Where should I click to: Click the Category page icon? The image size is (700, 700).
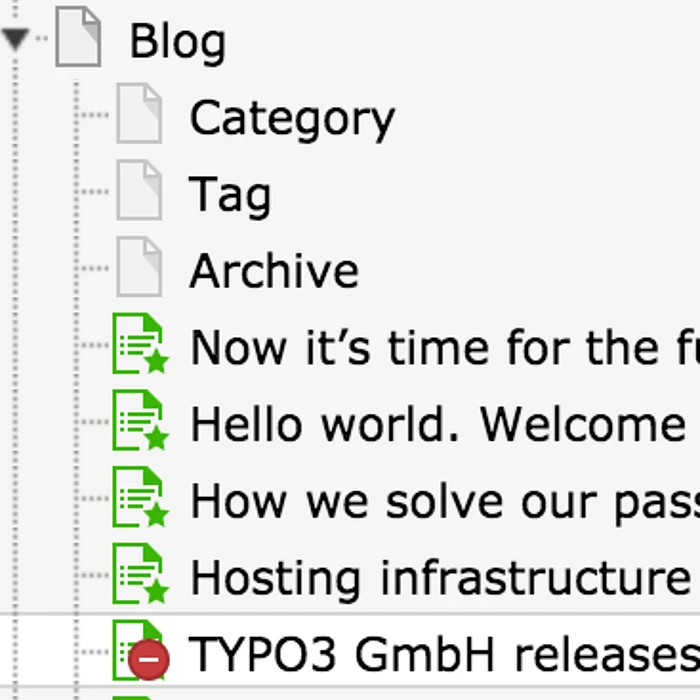point(138,115)
